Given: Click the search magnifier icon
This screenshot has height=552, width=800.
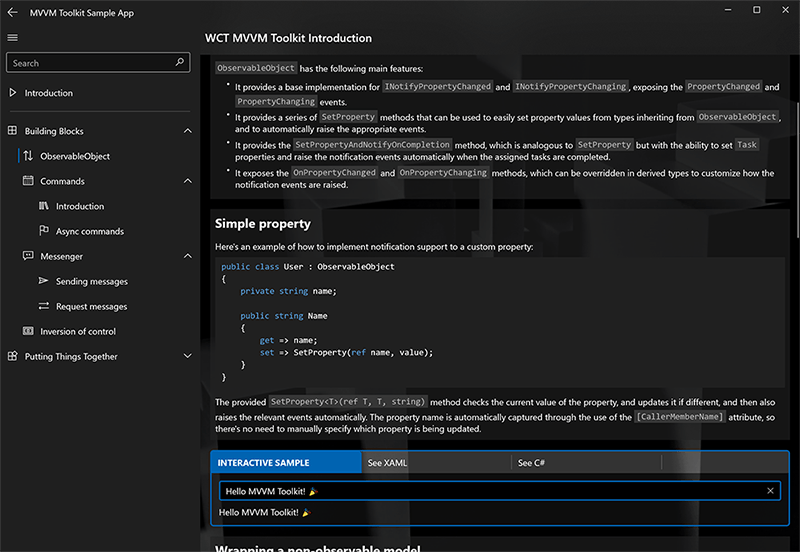Looking at the screenshot, I should pos(180,62).
